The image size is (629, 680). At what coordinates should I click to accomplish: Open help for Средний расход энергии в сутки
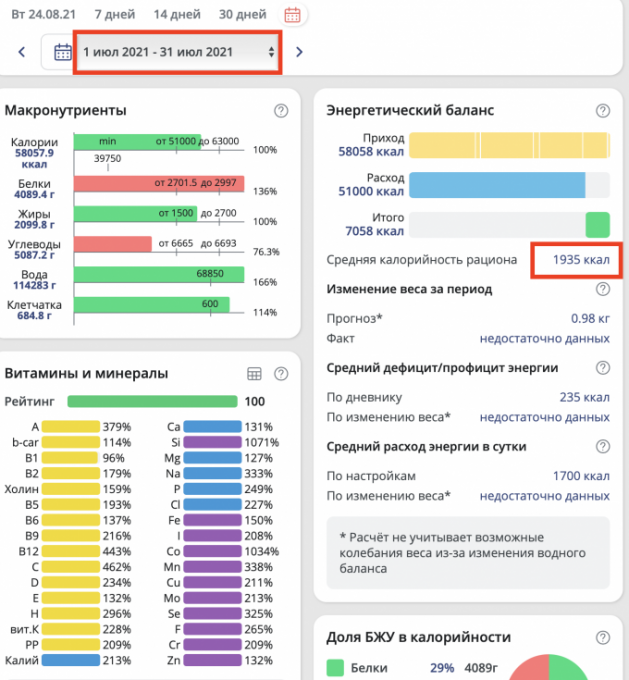[x=602, y=446]
